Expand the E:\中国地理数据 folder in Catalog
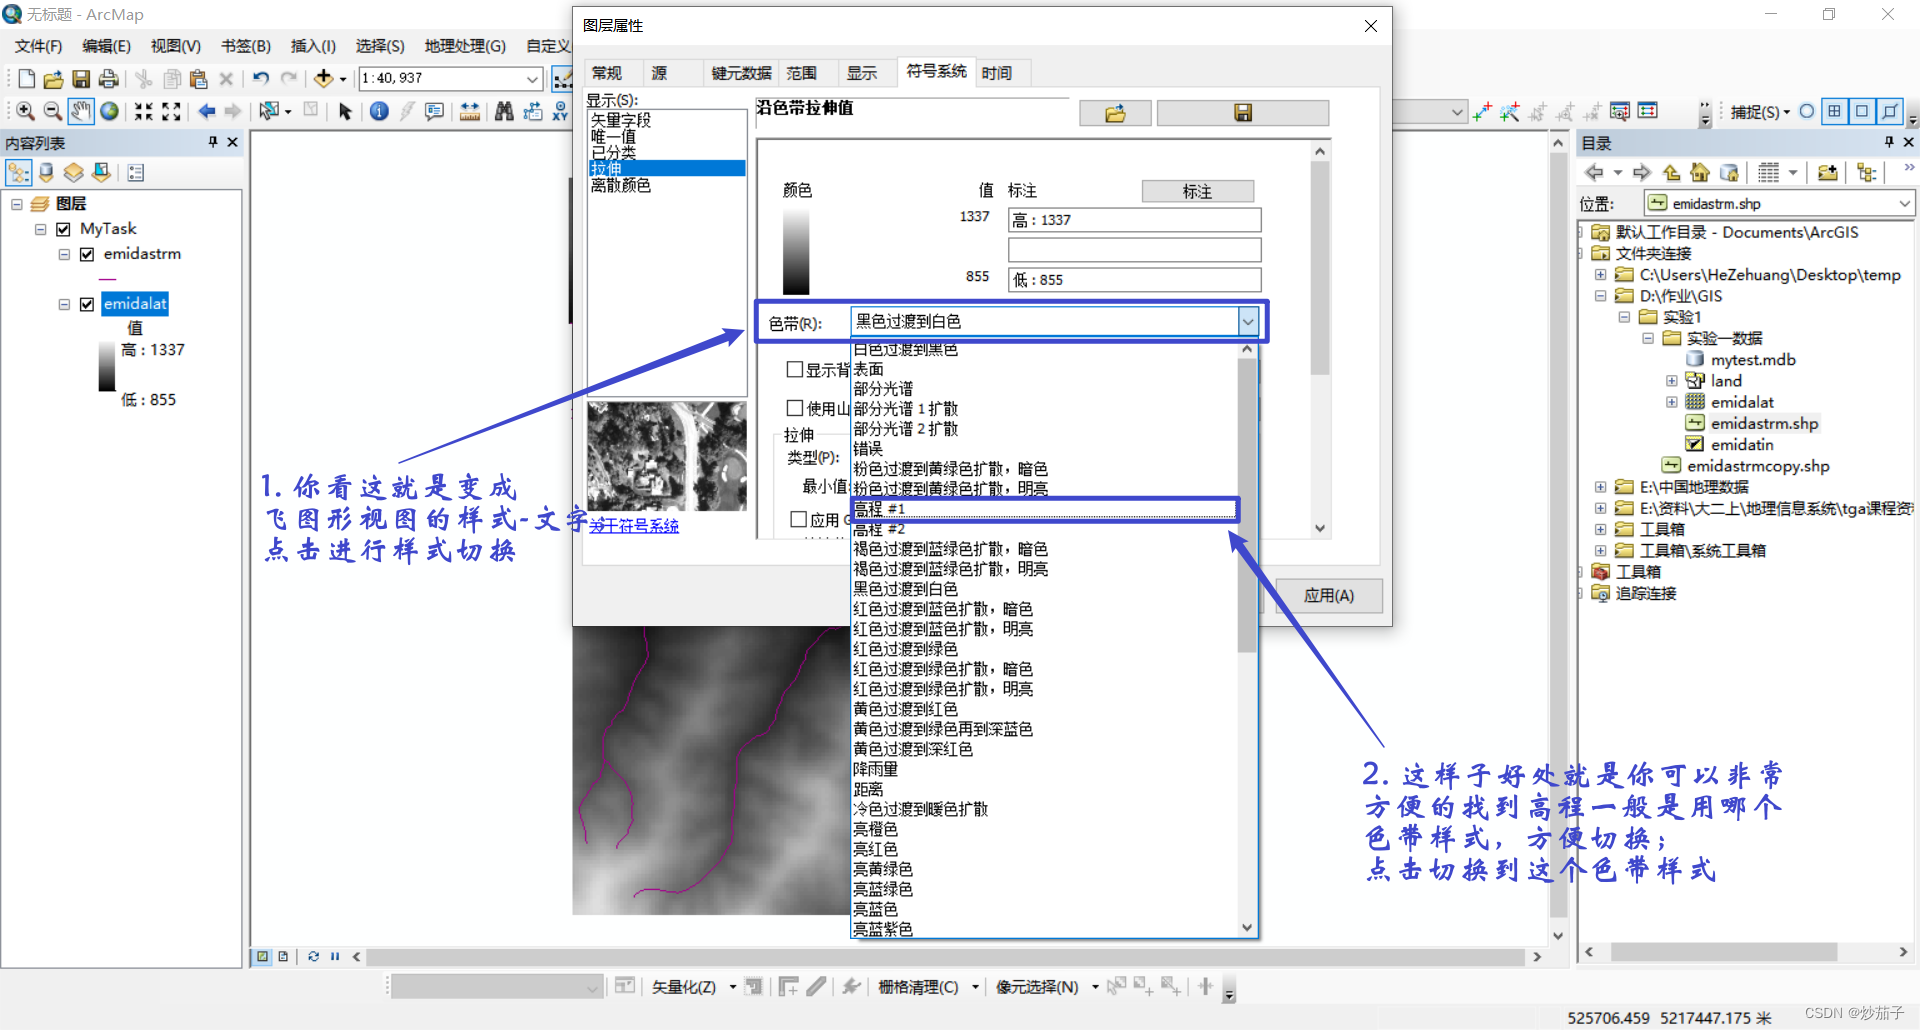This screenshot has height=1030, width=1920. click(x=1601, y=487)
